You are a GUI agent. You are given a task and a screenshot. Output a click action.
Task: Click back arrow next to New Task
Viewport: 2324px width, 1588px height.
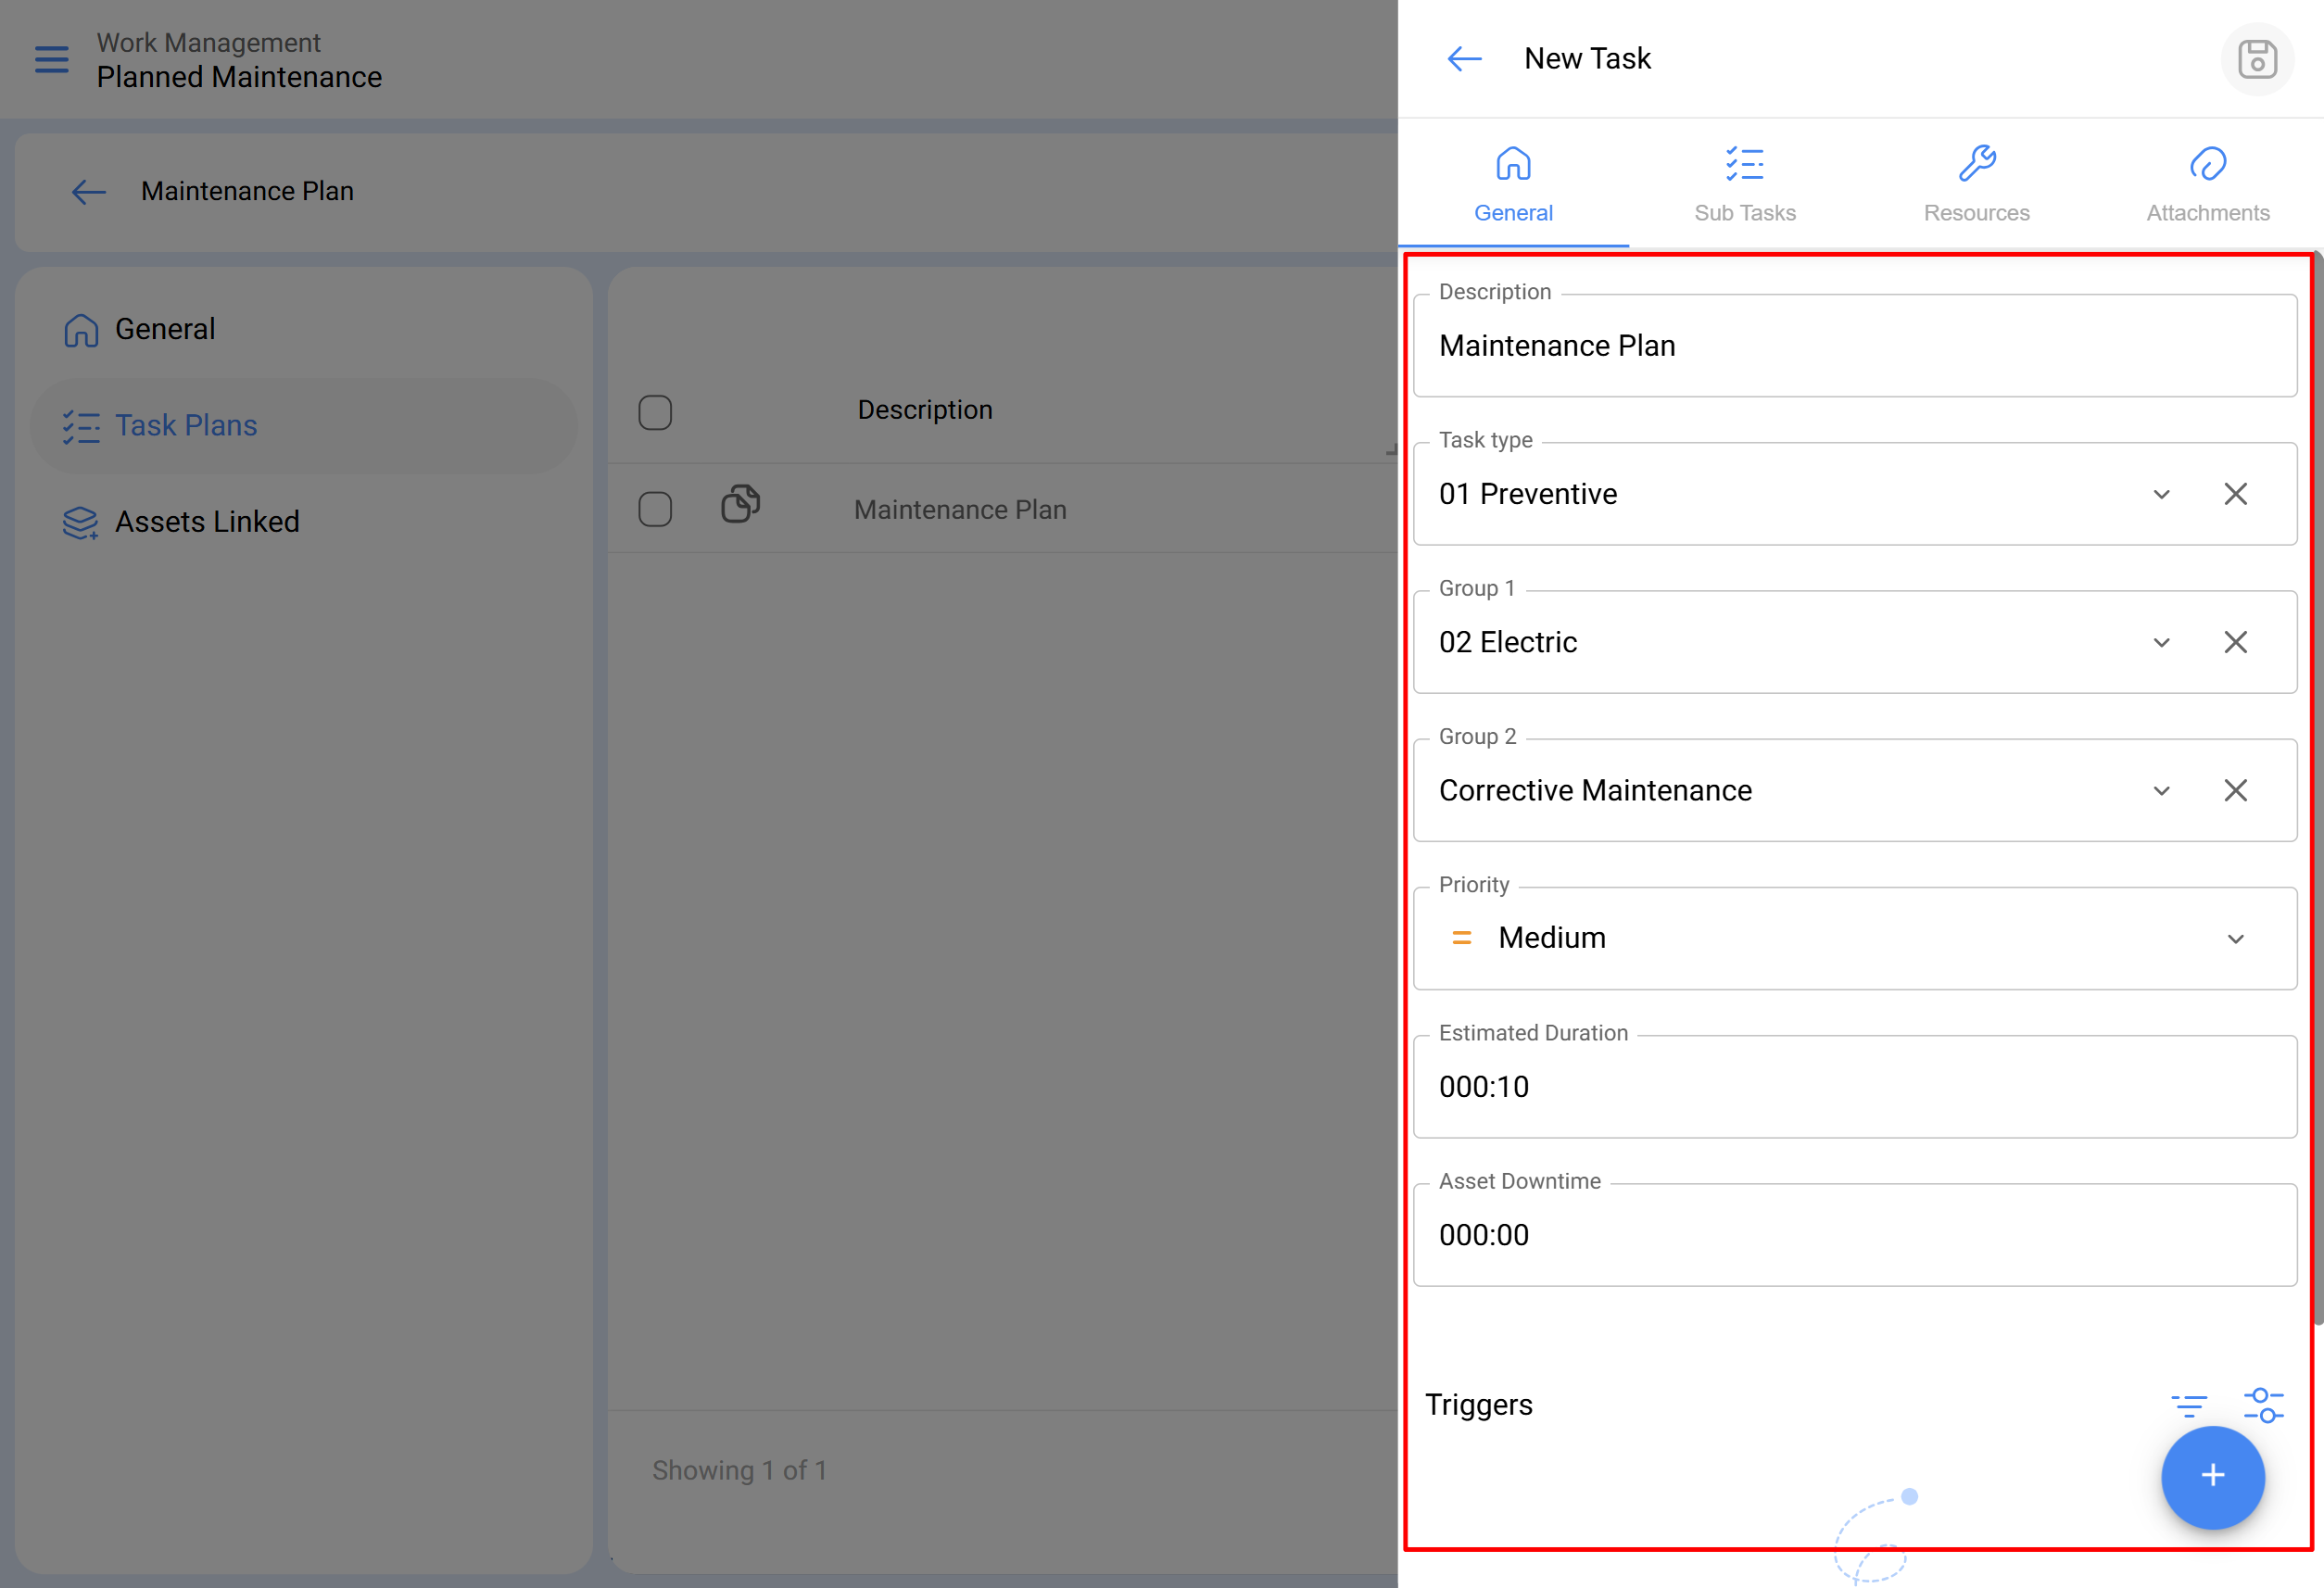[1464, 59]
